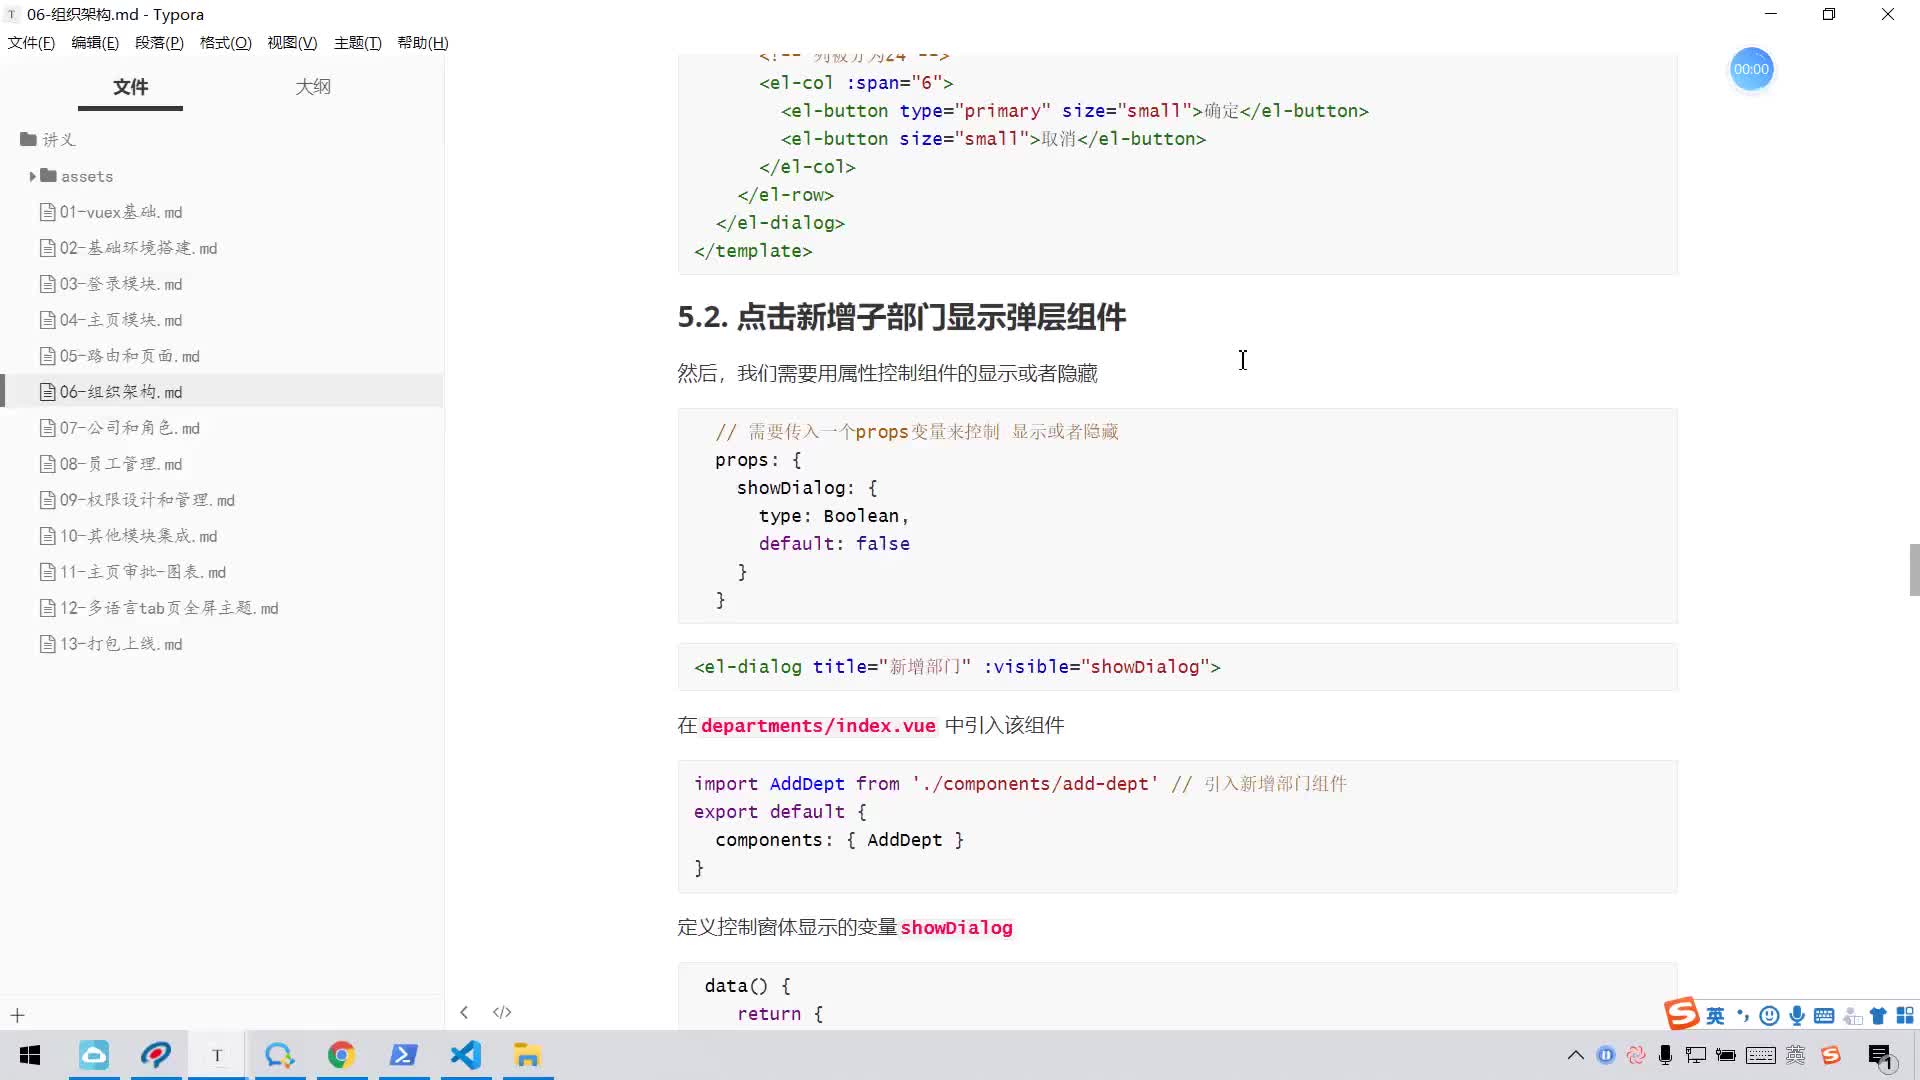
Task: Open file 09-权限设计和管理.md
Action: 137,500
